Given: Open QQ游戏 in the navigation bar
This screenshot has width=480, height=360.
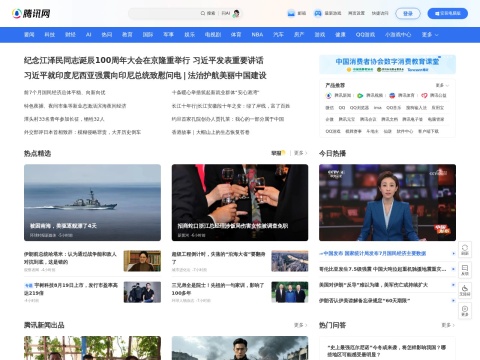Looking at the screenshot, I should coord(365,34).
